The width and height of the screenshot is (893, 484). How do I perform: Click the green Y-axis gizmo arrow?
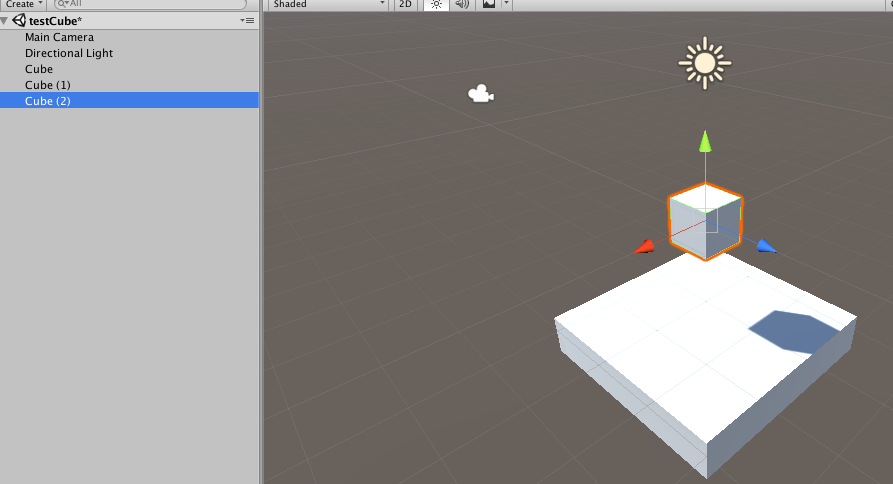tap(705, 141)
